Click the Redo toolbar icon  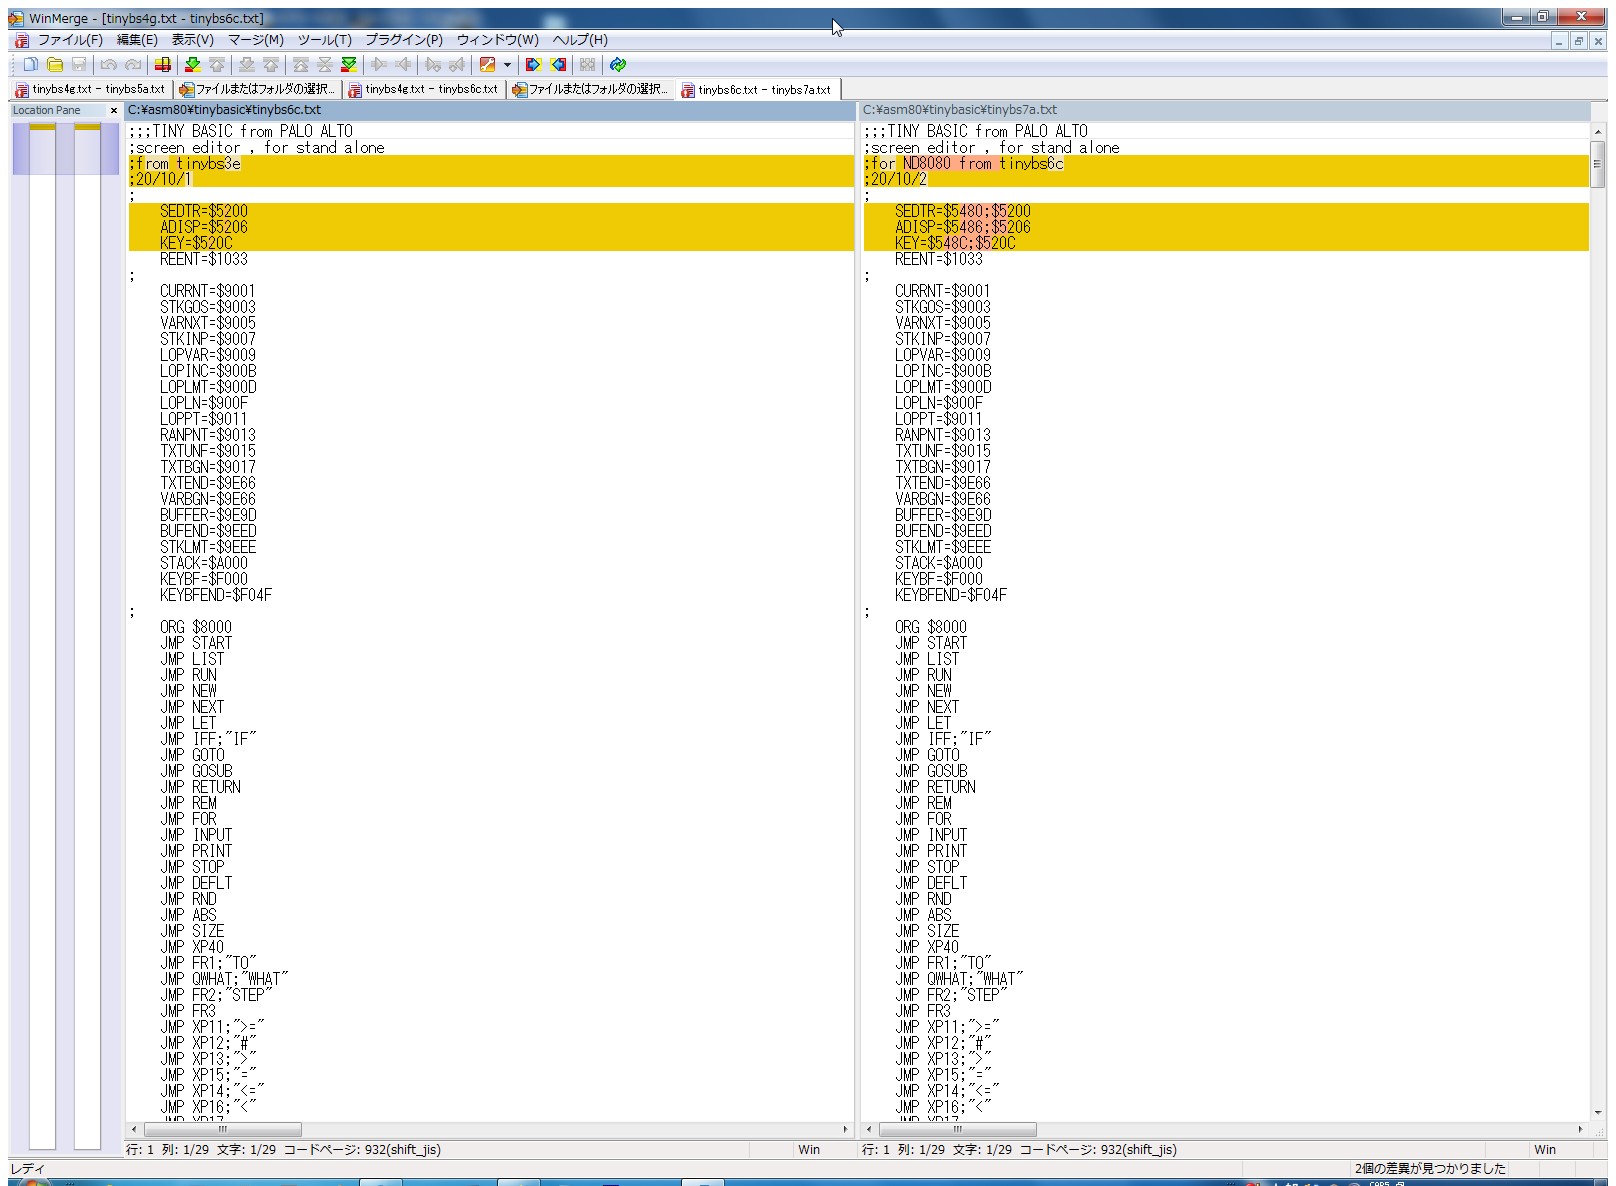click(x=133, y=64)
